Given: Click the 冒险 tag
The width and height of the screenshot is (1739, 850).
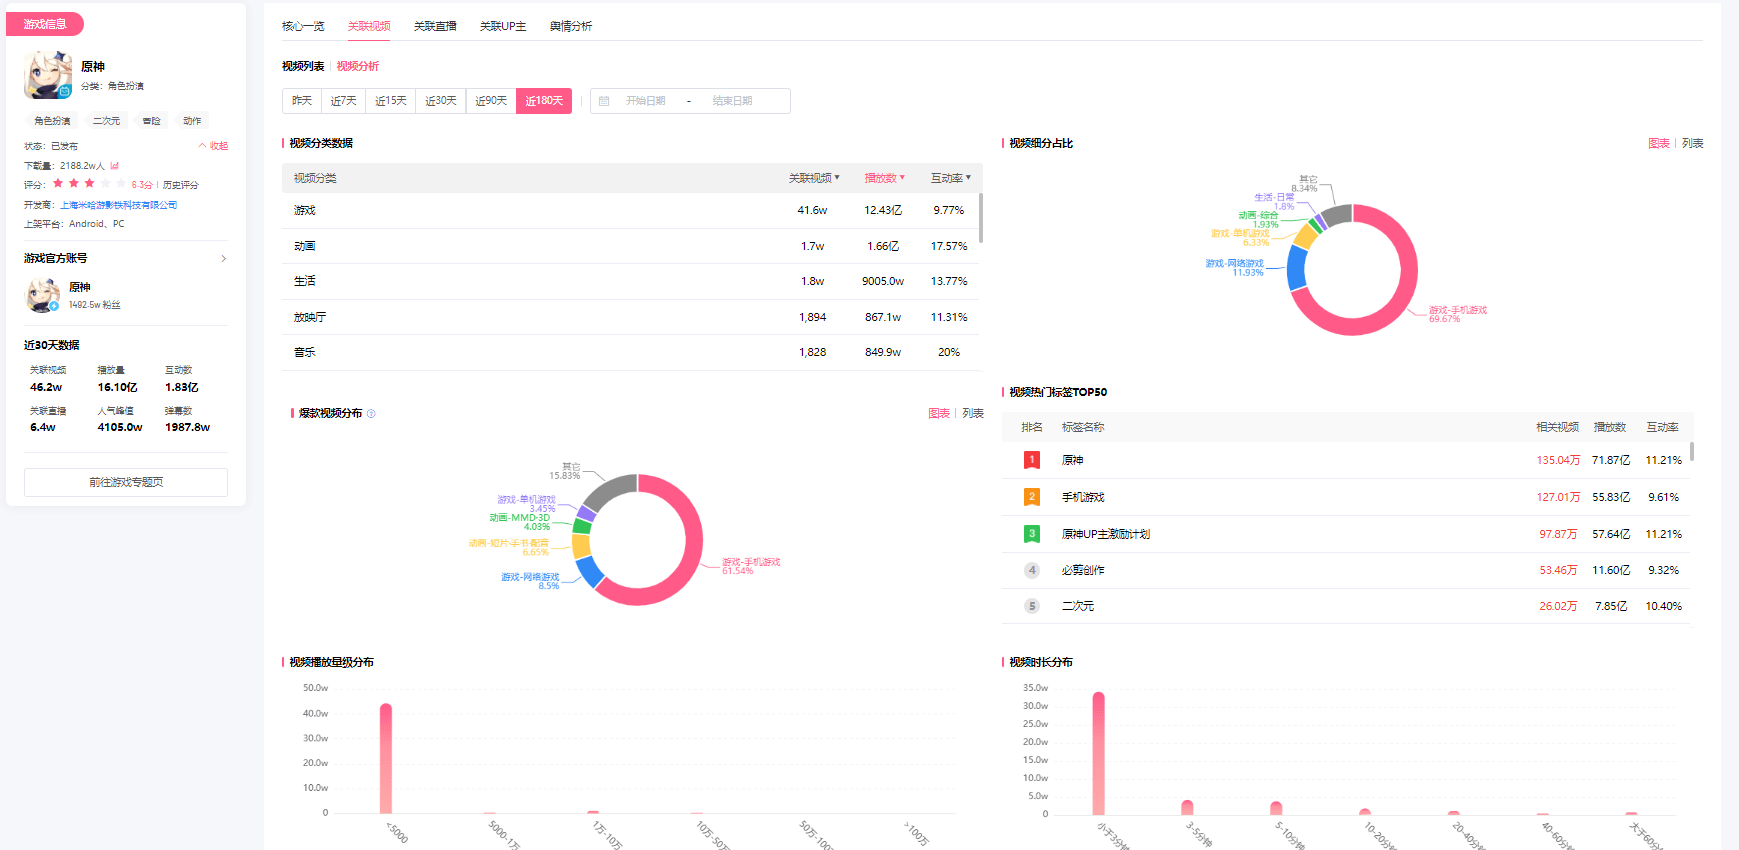Looking at the screenshot, I should coord(152,121).
